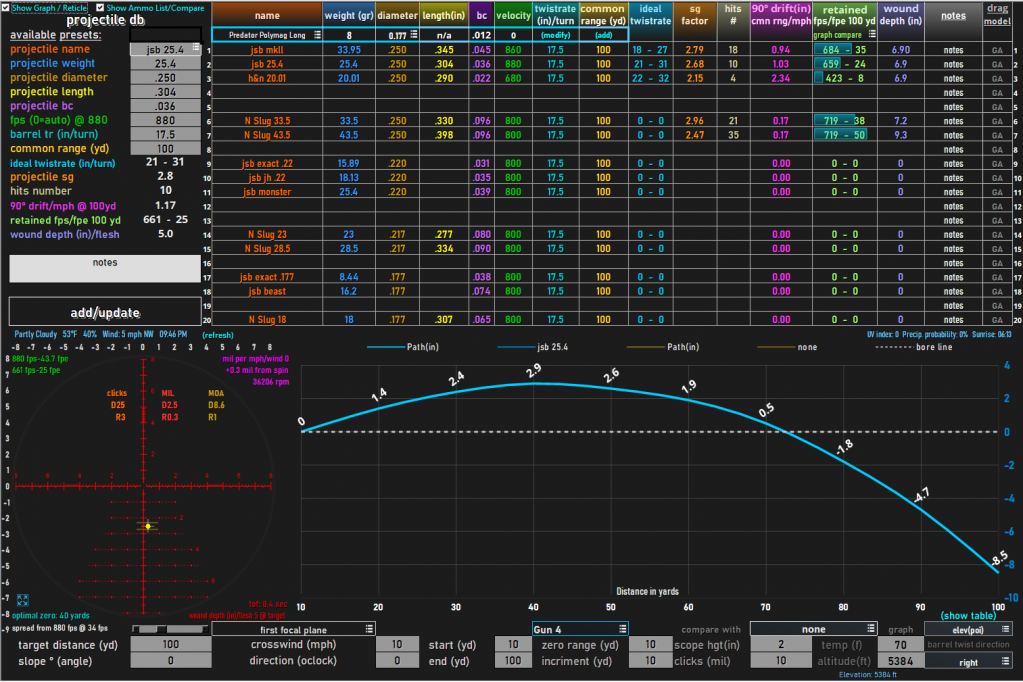Select the jsb mkll ammo row name
This screenshot has height=682, width=1023.
pyautogui.click(x=267, y=50)
